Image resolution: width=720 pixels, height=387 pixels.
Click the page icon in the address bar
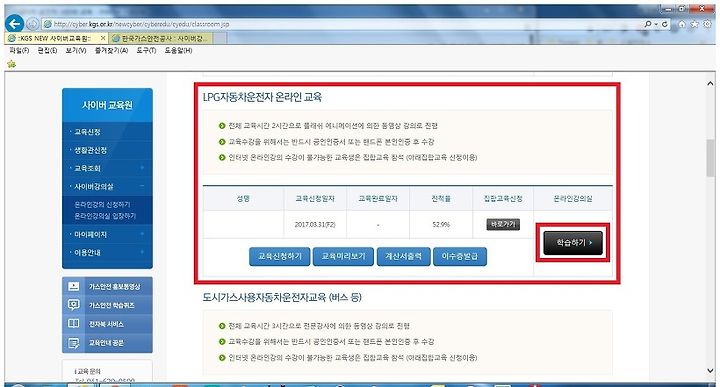tap(47, 24)
